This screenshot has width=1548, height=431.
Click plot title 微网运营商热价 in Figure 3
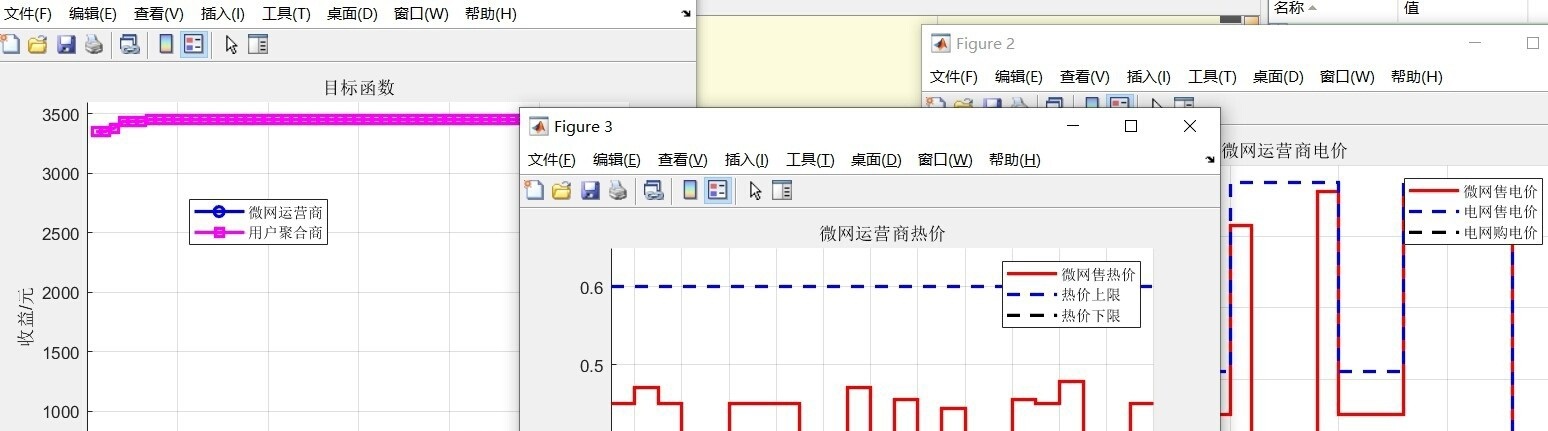pyautogui.click(x=882, y=234)
